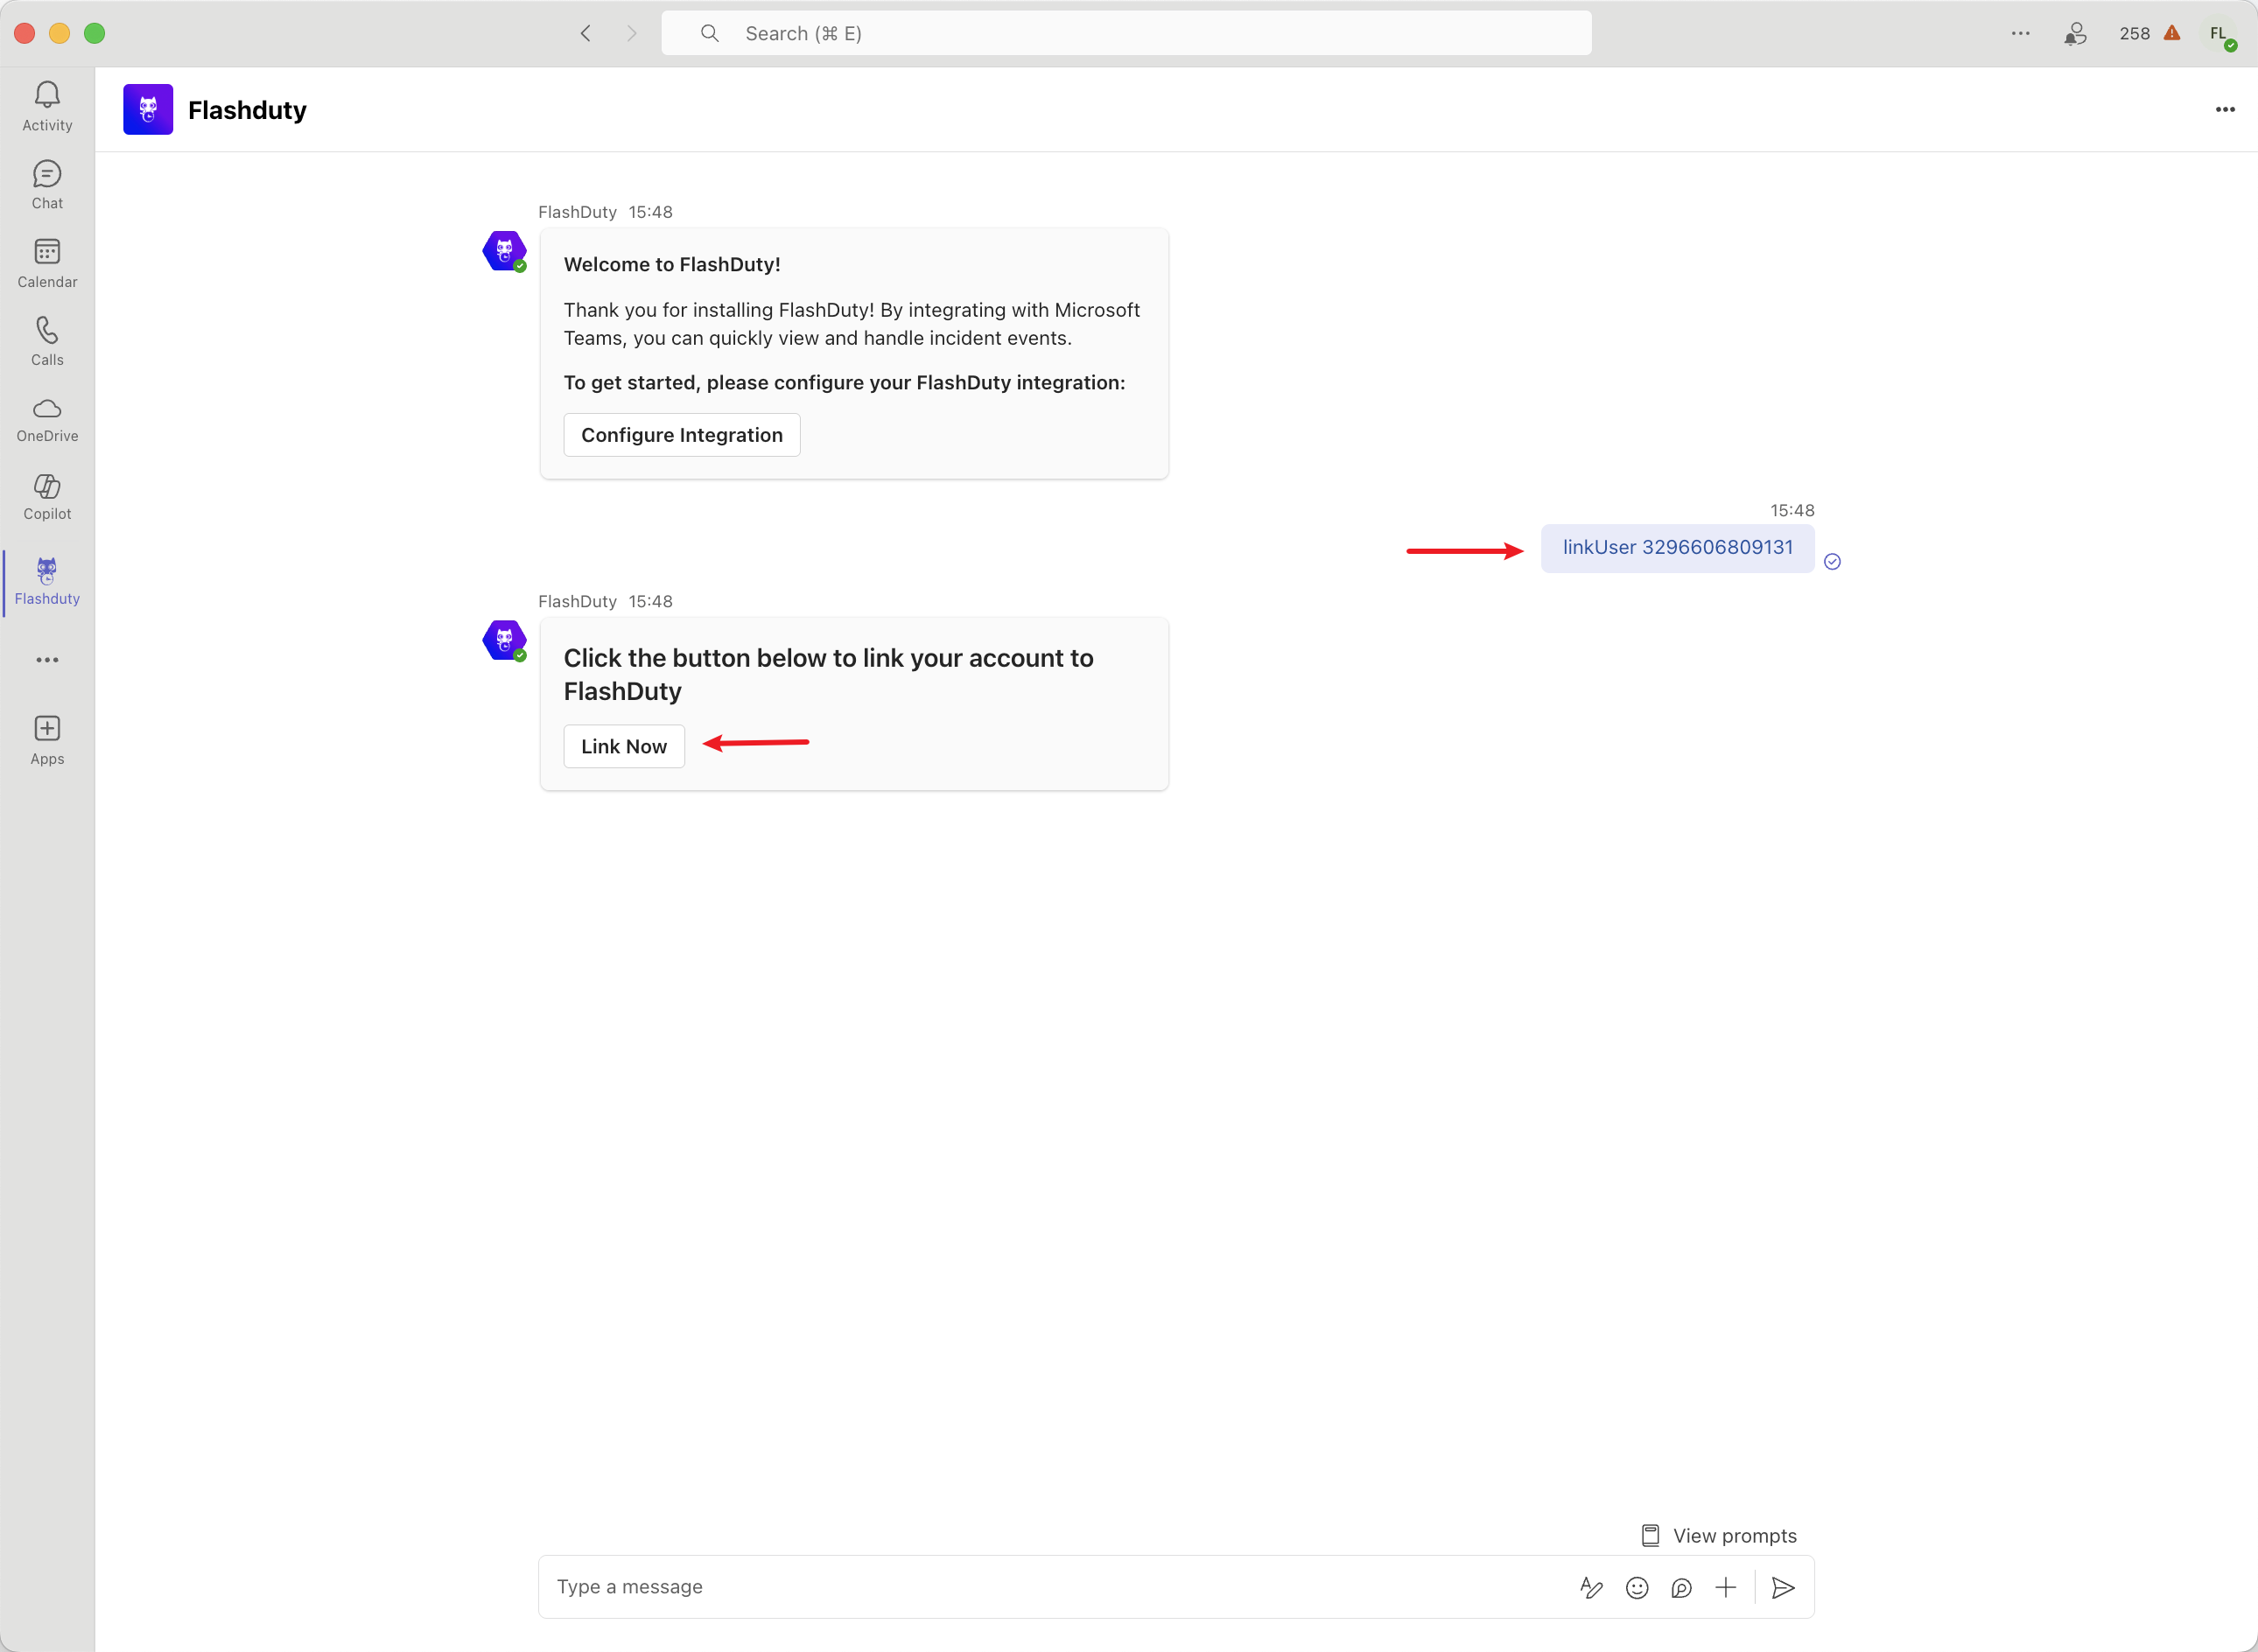Click the orange warning triangle icon

(x=2171, y=33)
